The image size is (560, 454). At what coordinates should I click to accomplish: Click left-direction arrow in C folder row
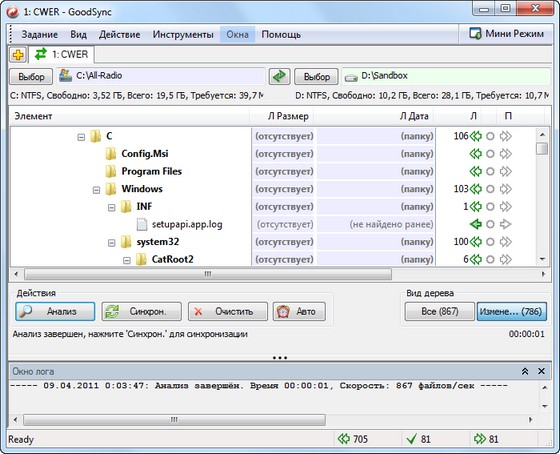click(475, 136)
